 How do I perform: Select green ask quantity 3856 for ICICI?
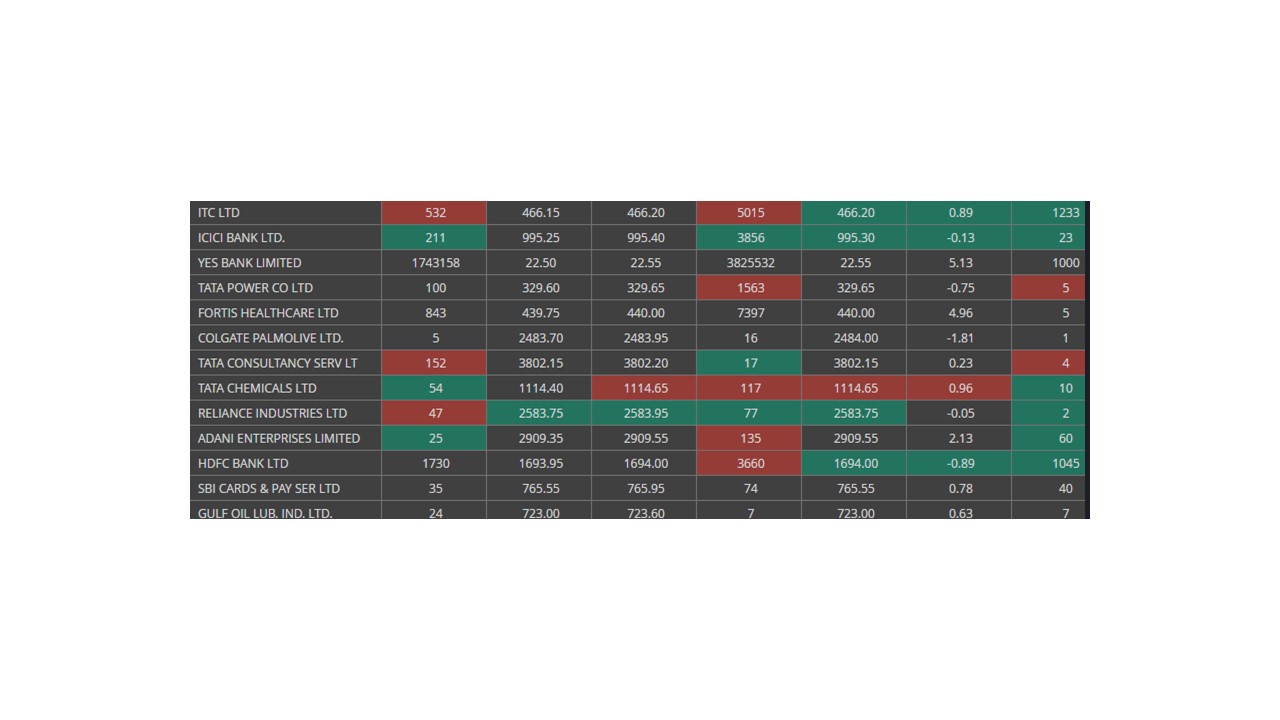tap(749, 238)
